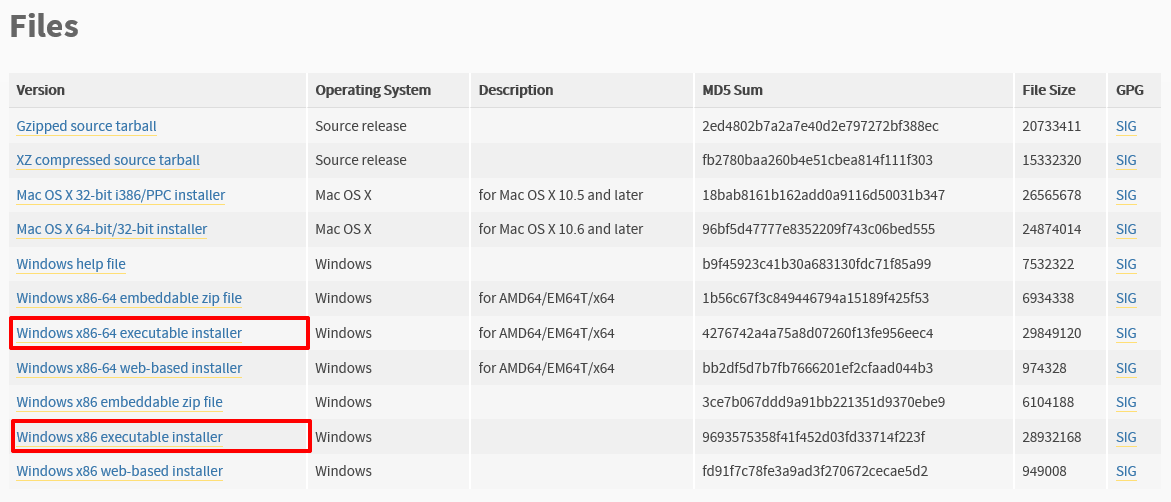Click Windows x86 executable installer link
1171x502 pixels.
click(x=119, y=437)
